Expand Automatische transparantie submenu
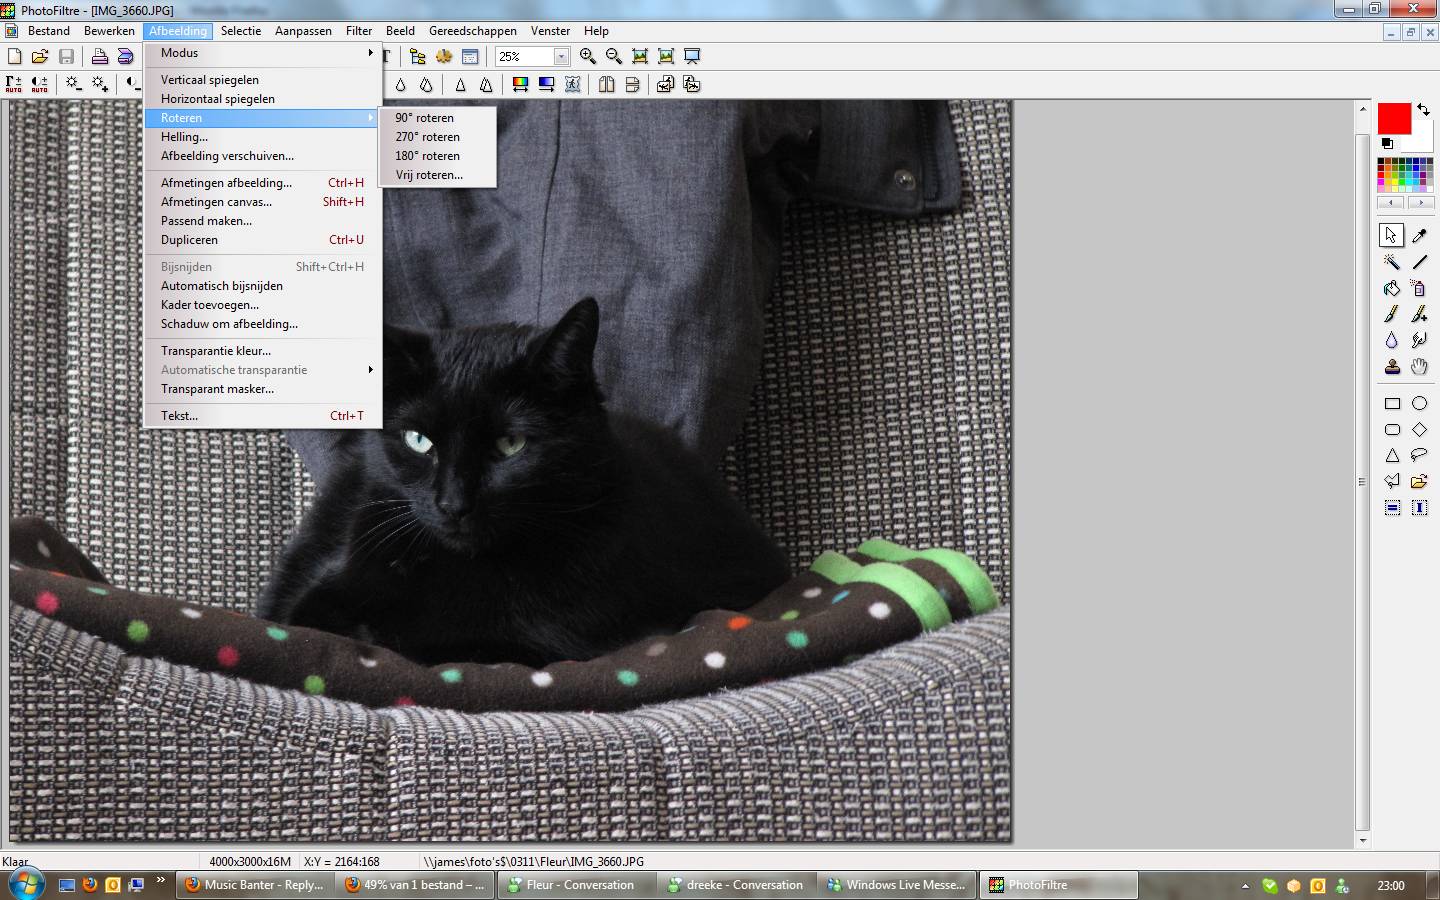 263,370
